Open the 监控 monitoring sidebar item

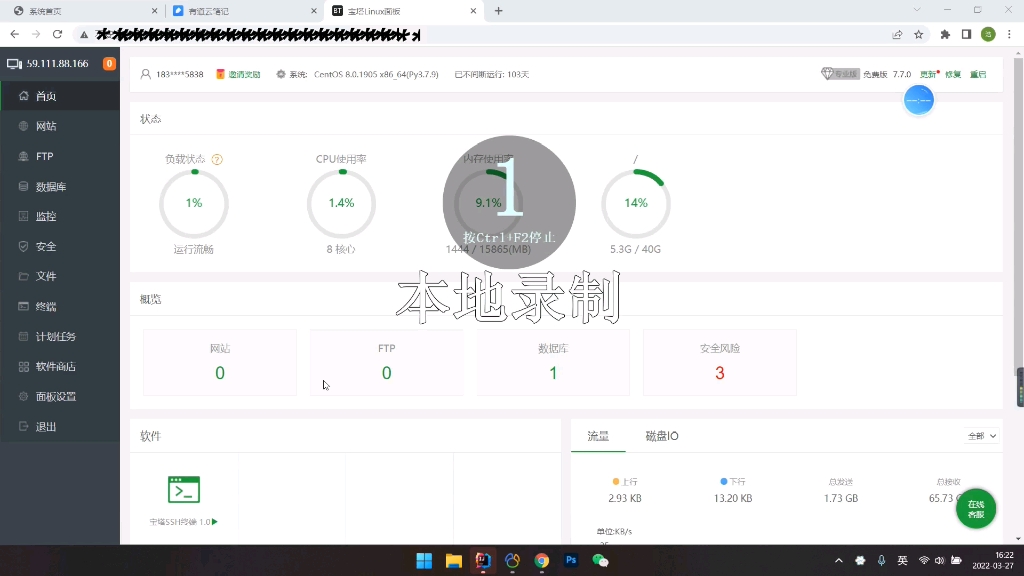60,216
